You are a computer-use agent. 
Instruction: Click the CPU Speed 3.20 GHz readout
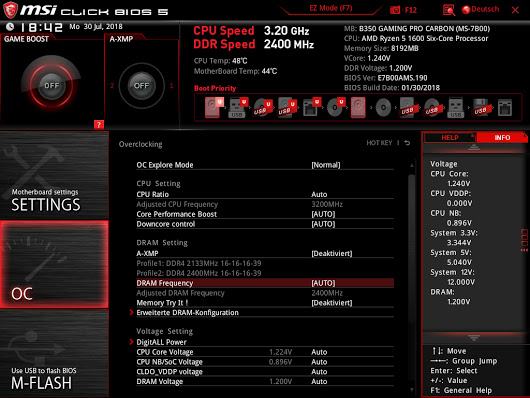click(251, 31)
